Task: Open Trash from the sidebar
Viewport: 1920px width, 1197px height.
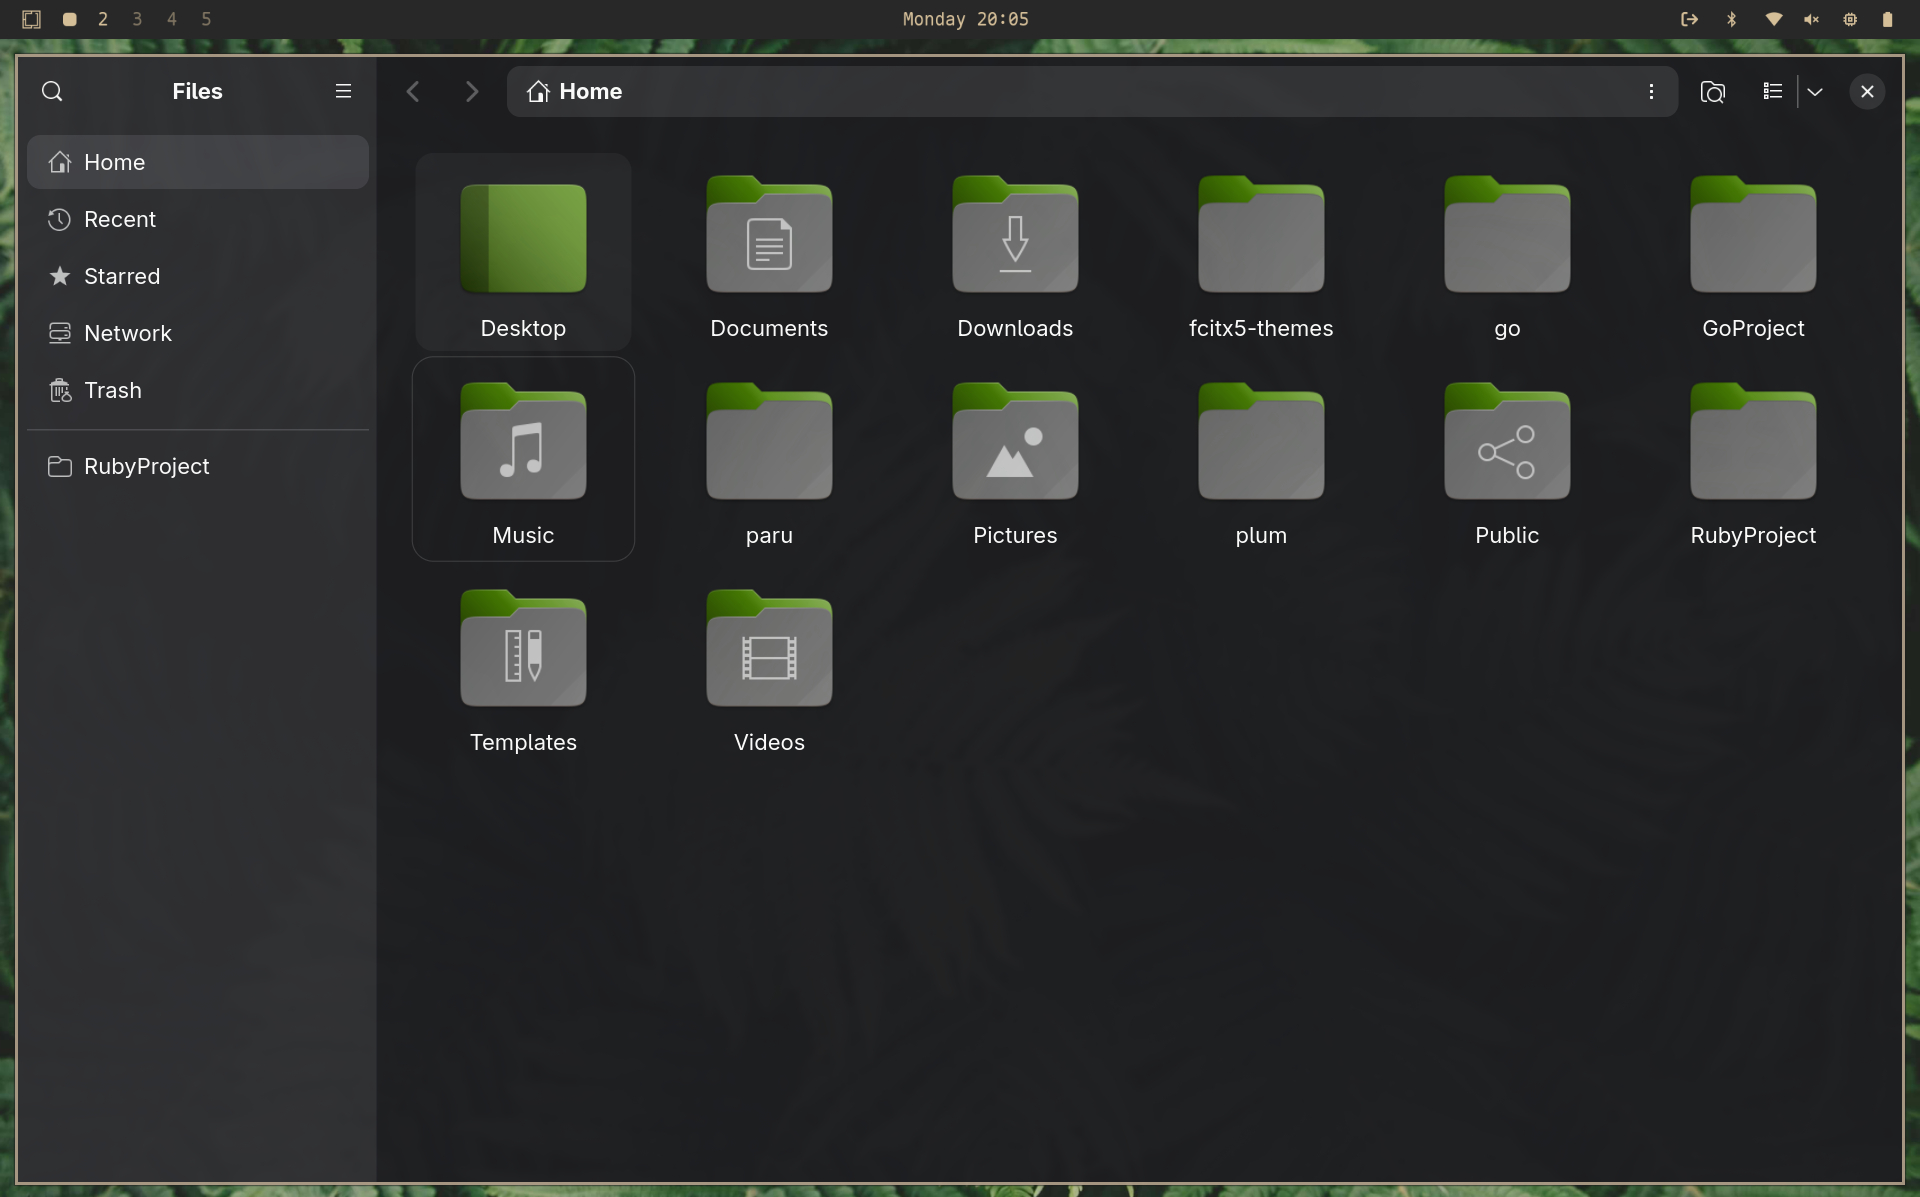Action: (112, 390)
